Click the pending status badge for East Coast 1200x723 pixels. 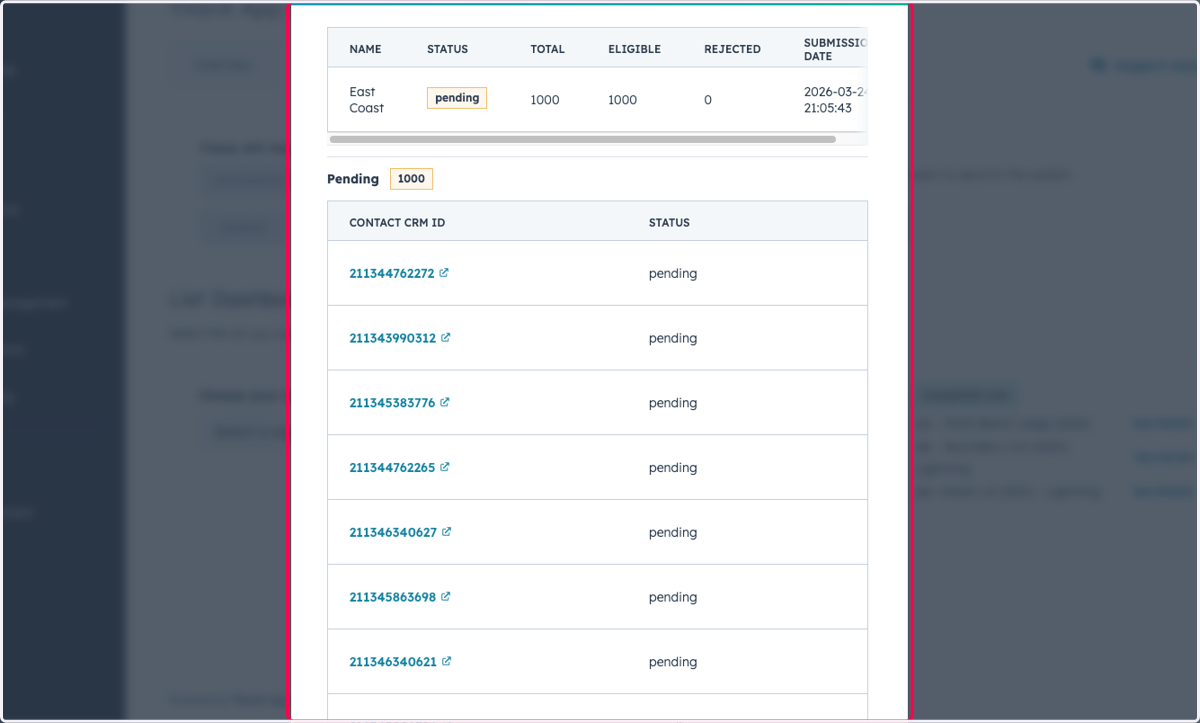point(457,98)
